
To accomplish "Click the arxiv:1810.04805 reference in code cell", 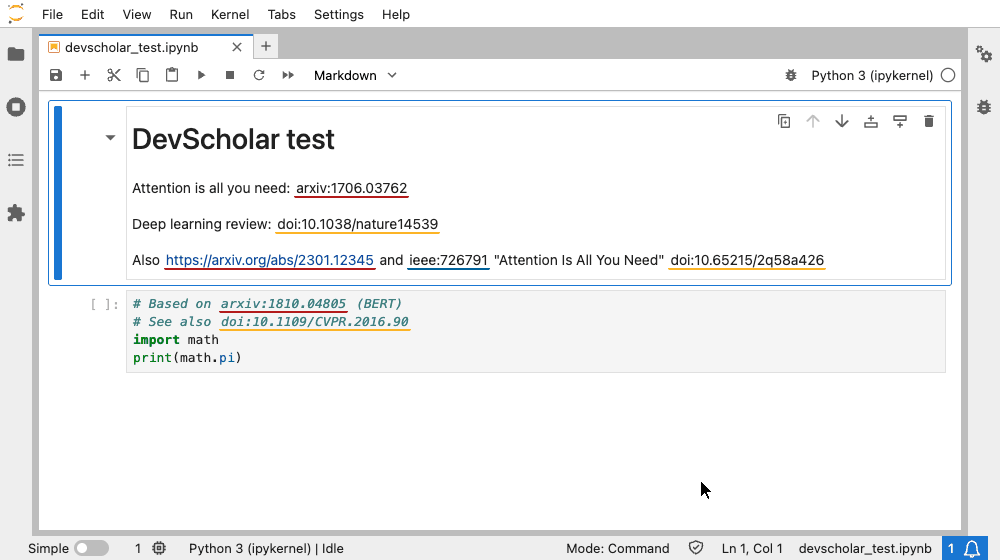I will 283,304.
